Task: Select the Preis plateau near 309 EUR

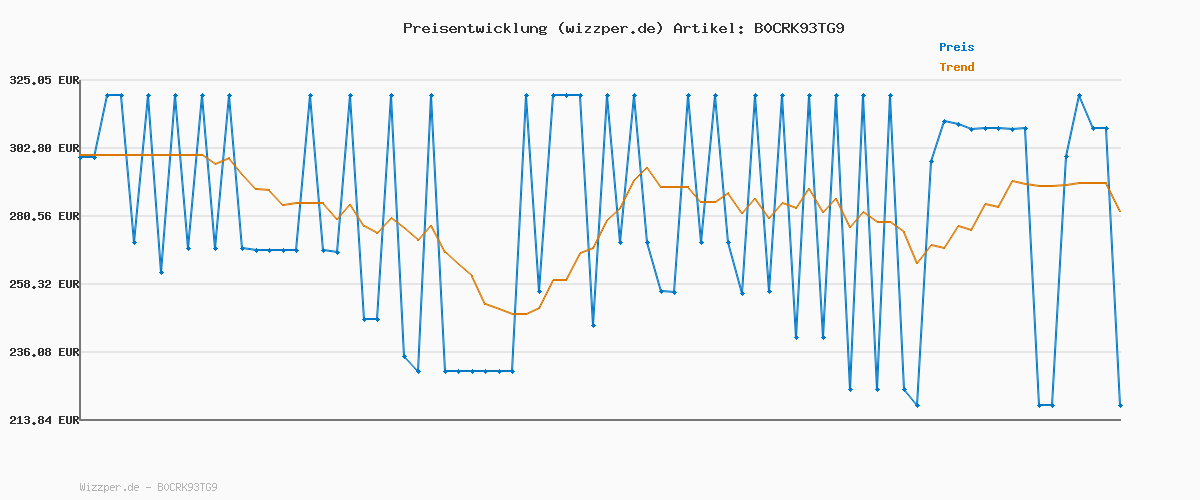Action: [x=985, y=128]
